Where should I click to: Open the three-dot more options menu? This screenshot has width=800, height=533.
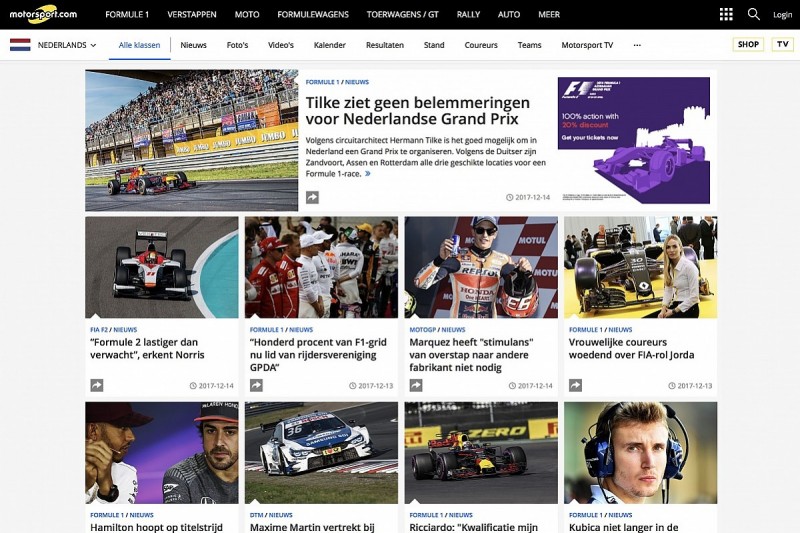pos(637,45)
